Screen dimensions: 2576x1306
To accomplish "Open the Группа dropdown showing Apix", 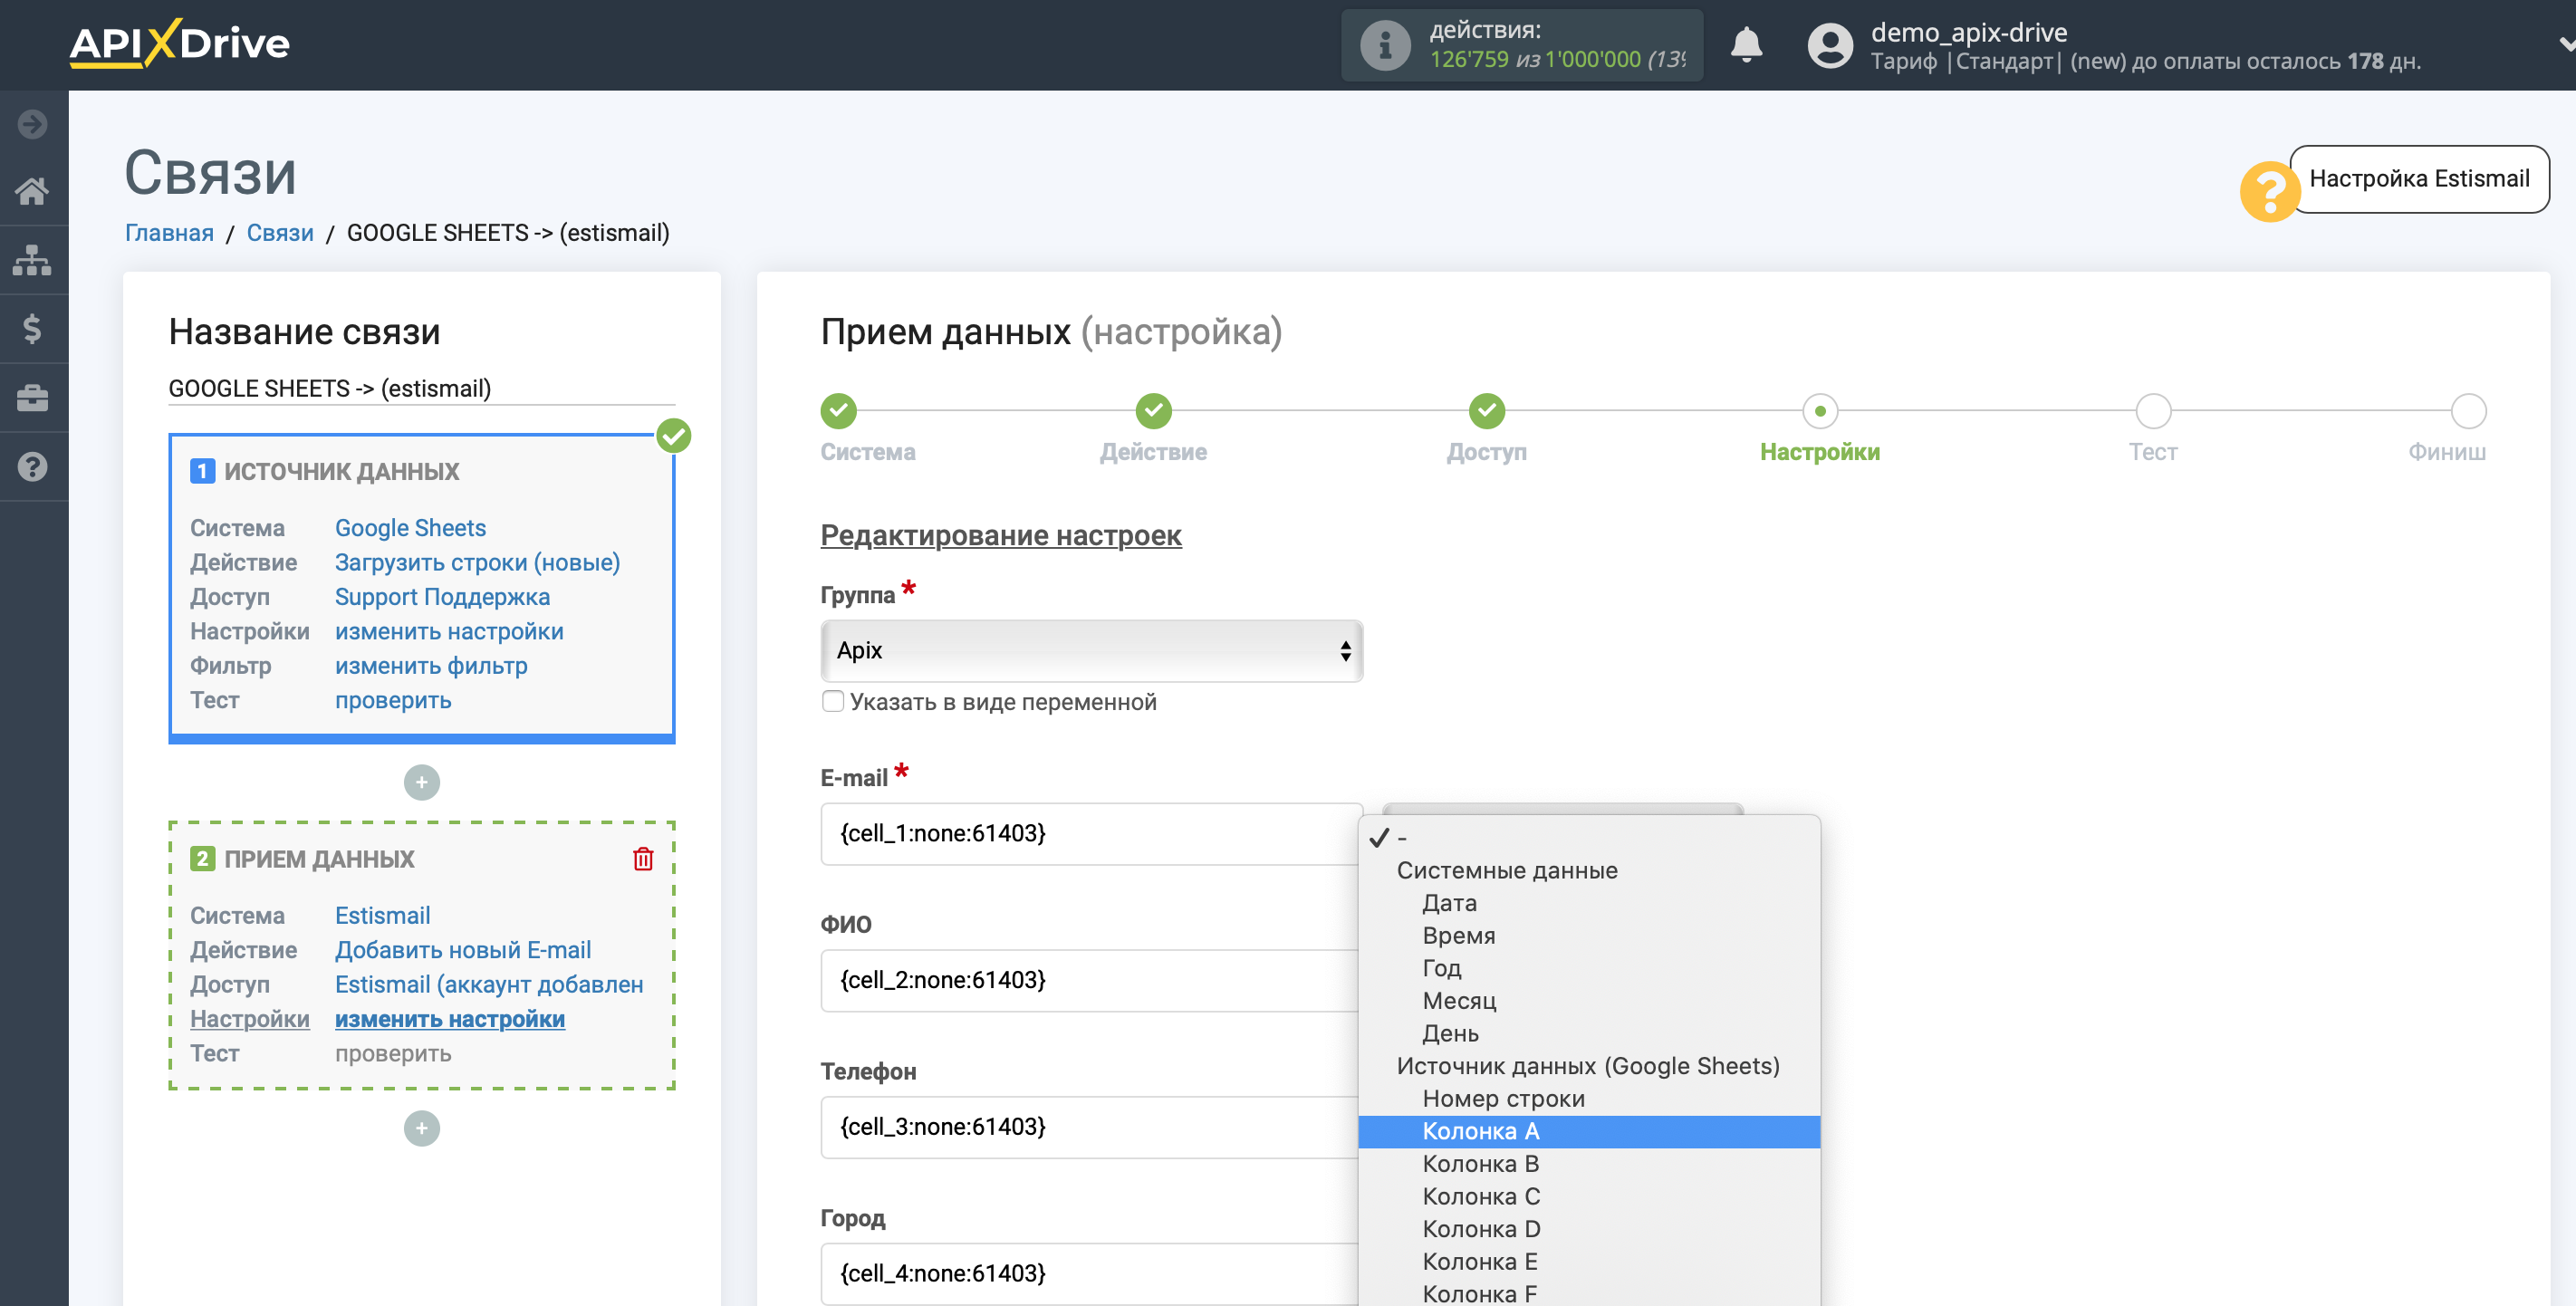I will click(1091, 650).
